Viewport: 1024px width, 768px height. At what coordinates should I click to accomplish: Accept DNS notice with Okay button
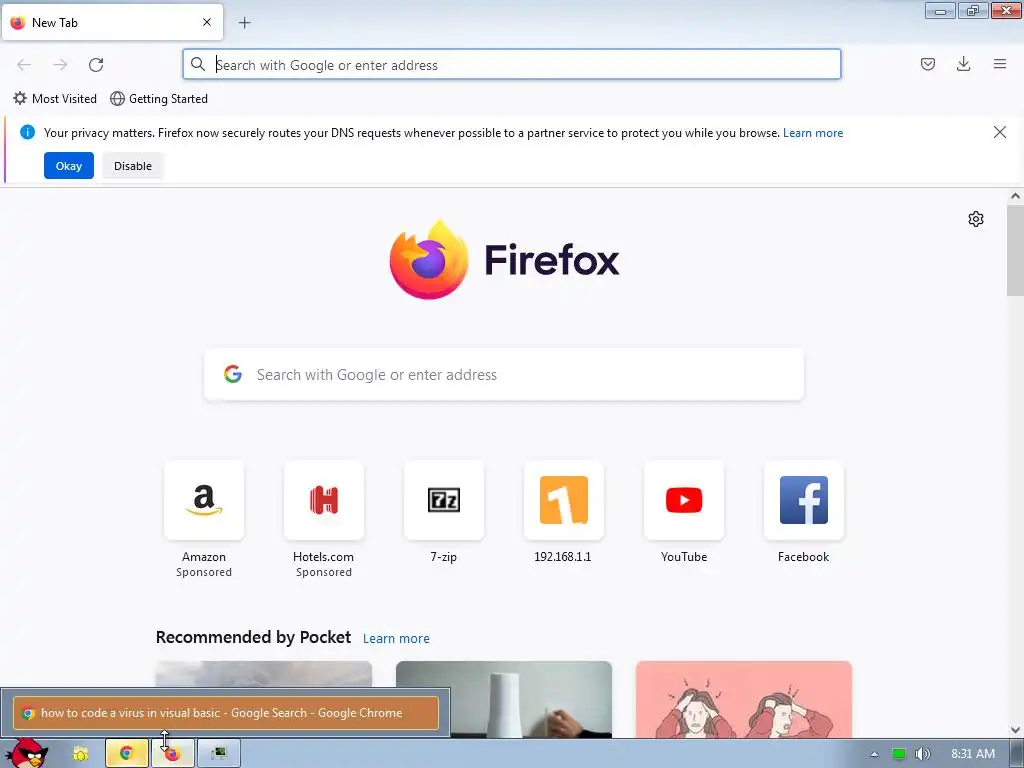pos(69,166)
